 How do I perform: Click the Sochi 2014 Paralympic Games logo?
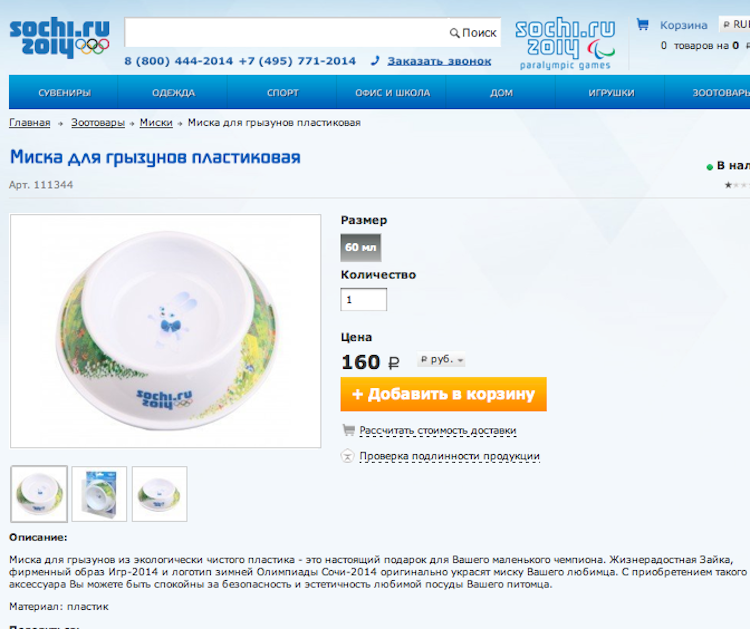click(x=565, y=44)
